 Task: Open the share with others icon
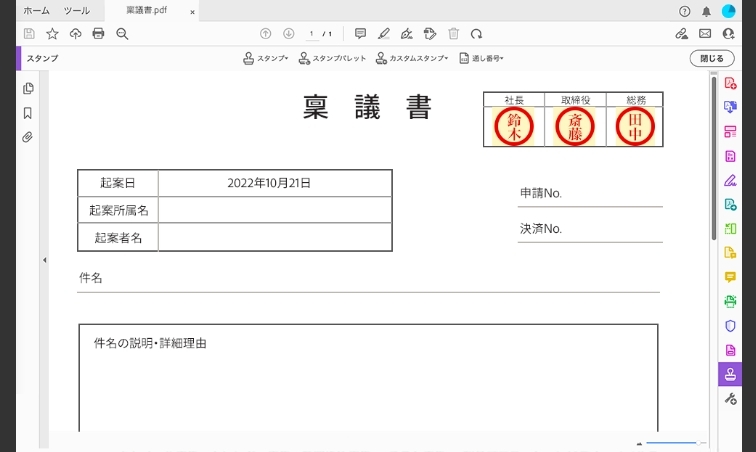728,34
